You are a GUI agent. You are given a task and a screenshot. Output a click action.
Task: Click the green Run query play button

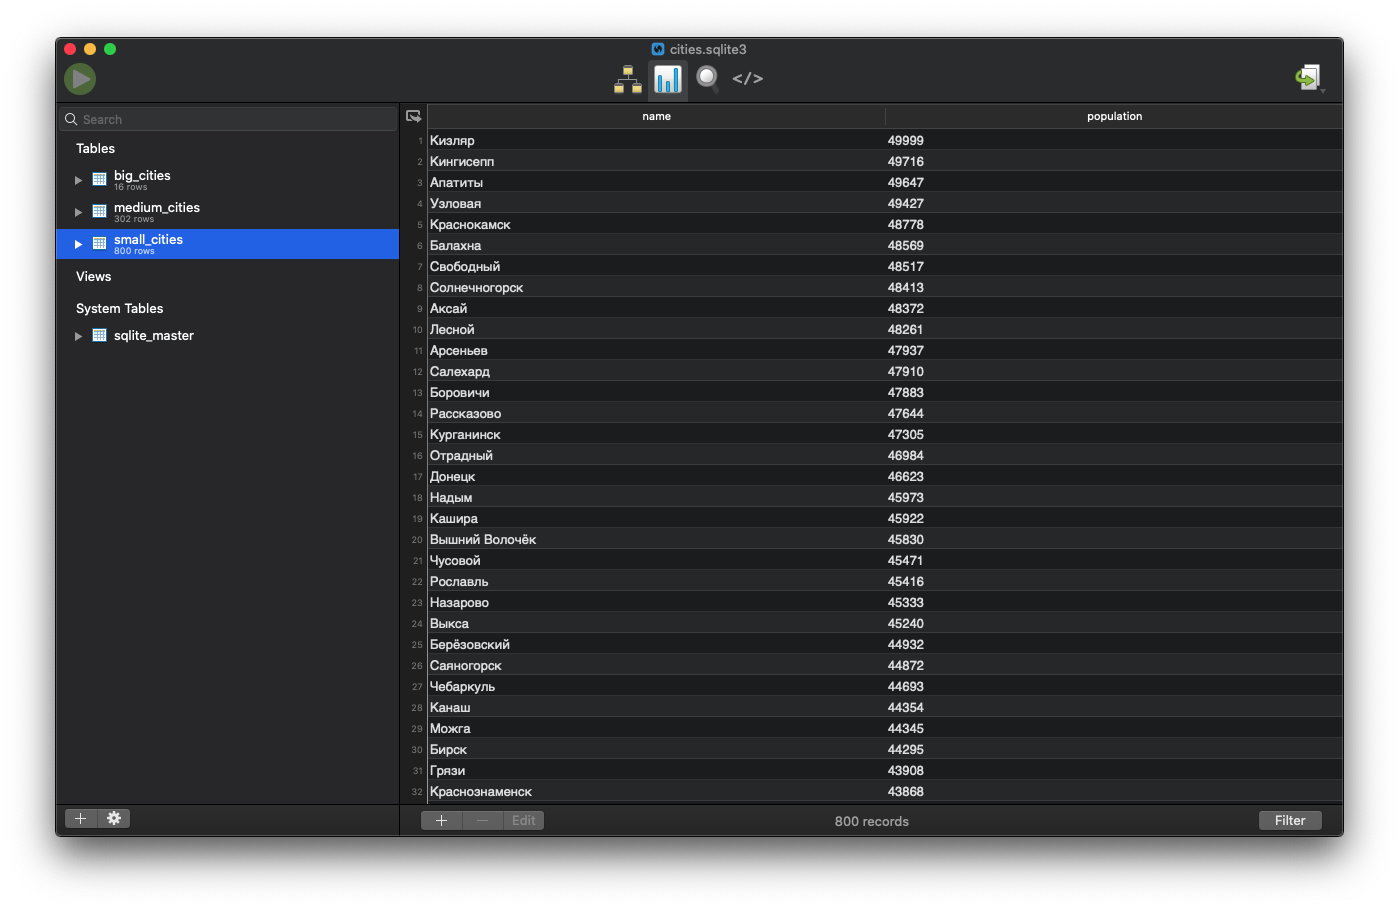click(x=80, y=78)
